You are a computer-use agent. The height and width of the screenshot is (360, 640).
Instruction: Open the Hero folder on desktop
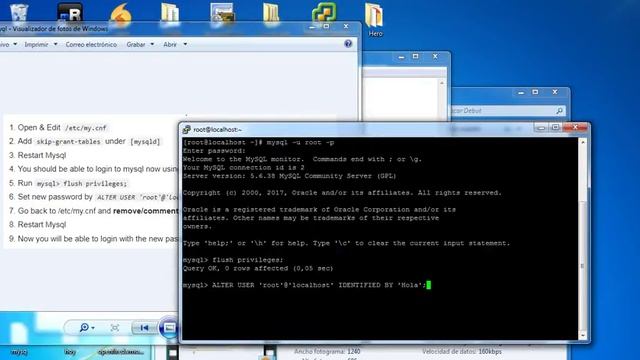point(374,20)
